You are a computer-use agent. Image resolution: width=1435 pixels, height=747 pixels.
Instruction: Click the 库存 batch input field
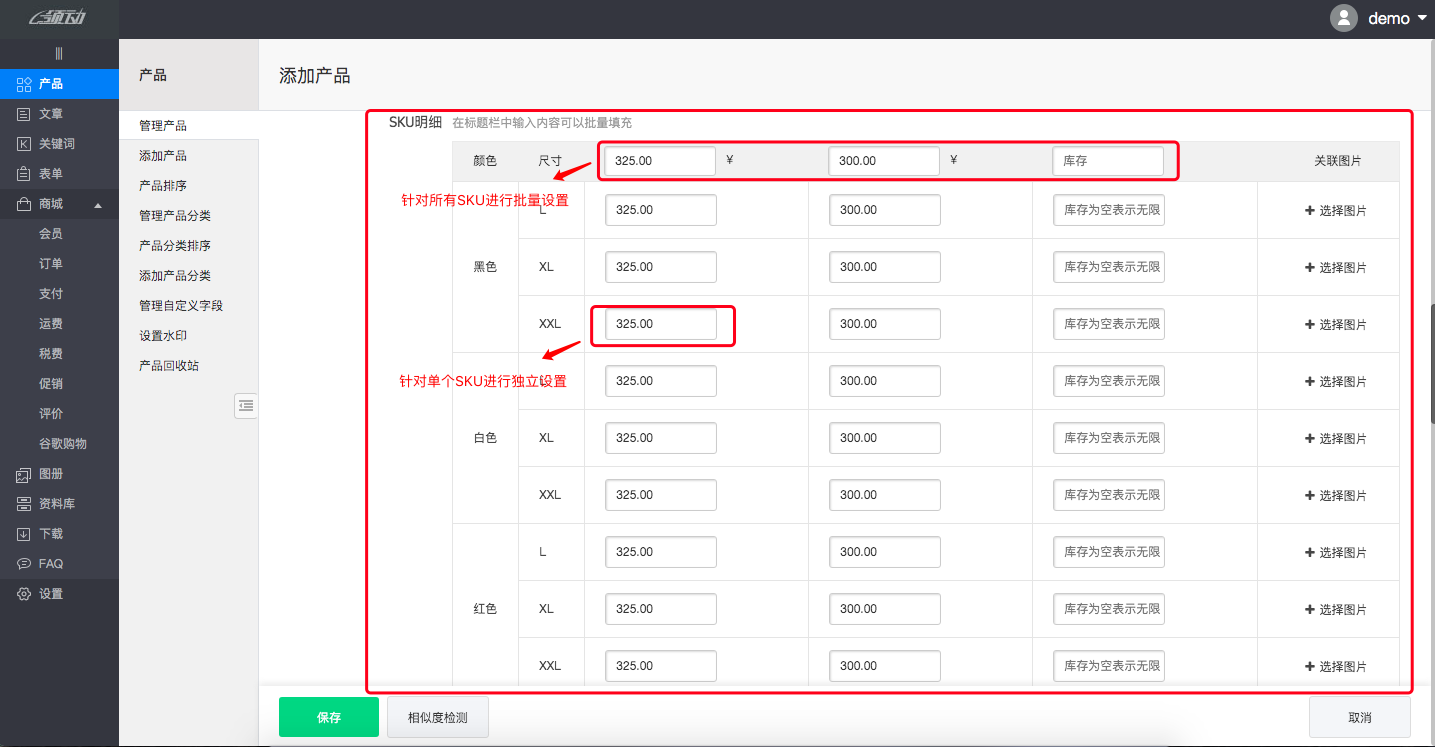pos(1108,160)
